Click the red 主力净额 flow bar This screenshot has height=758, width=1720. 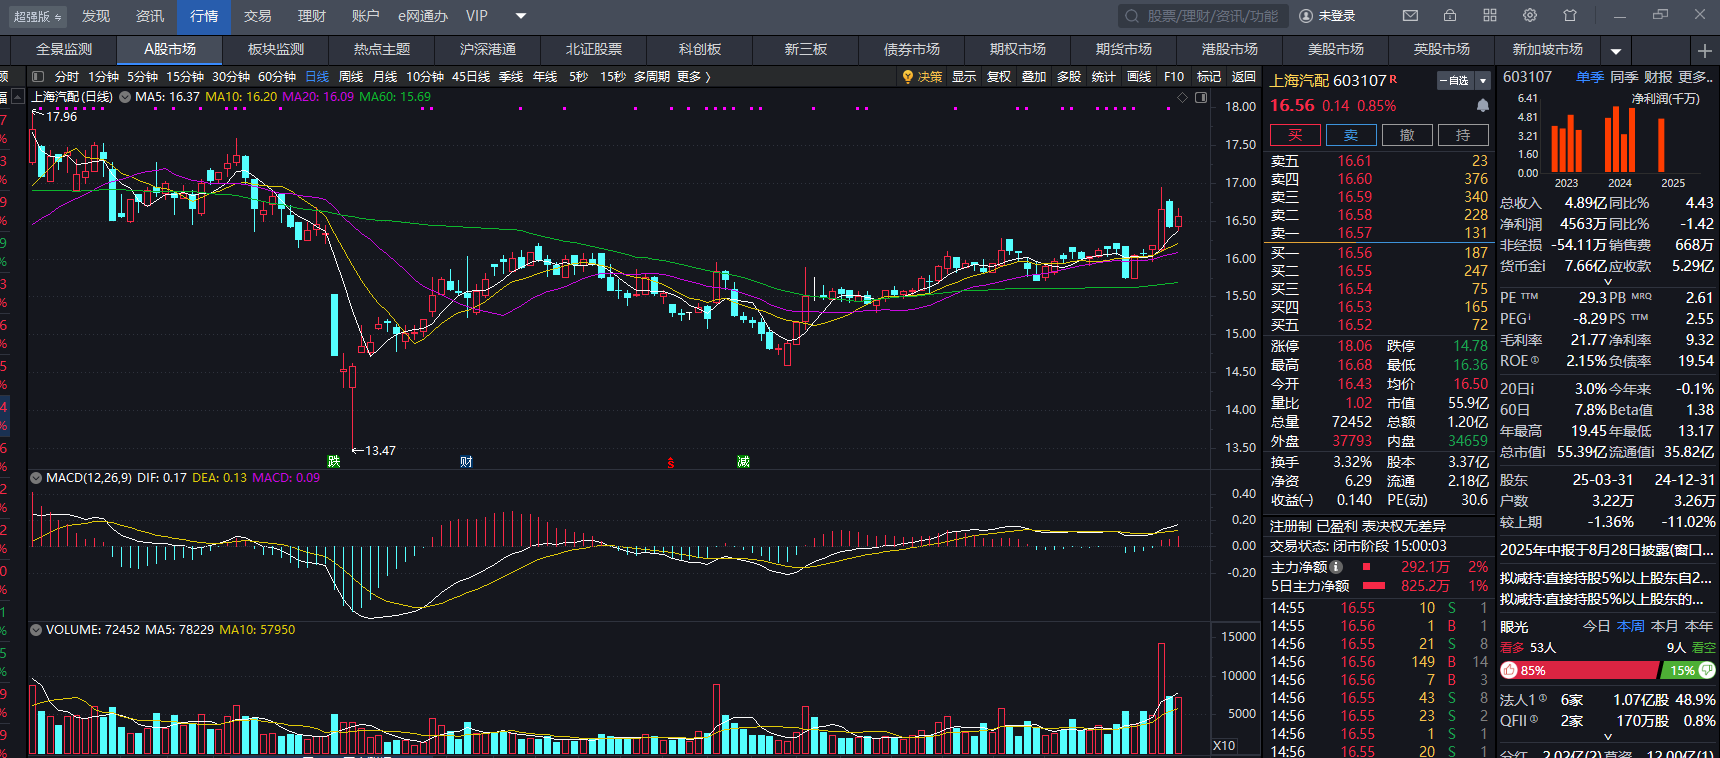1366,567
